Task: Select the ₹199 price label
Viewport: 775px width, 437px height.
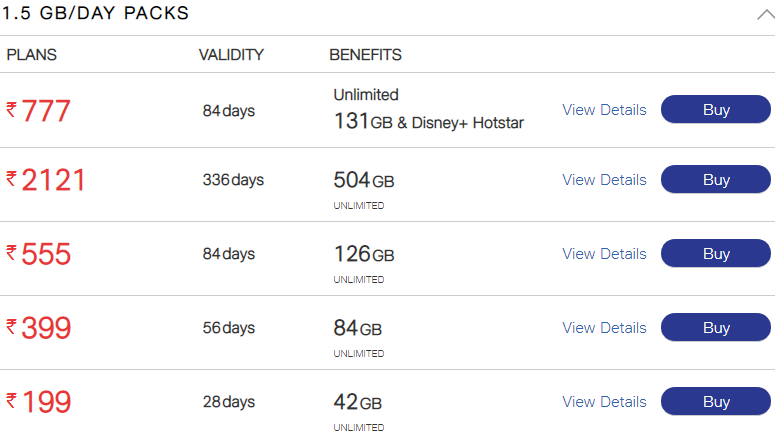Action: pos(38,402)
